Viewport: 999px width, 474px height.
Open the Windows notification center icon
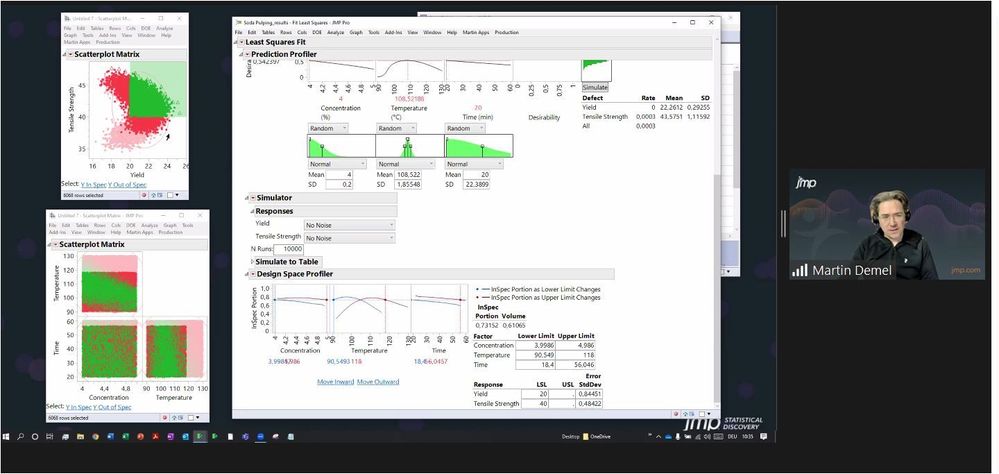pos(764,437)
